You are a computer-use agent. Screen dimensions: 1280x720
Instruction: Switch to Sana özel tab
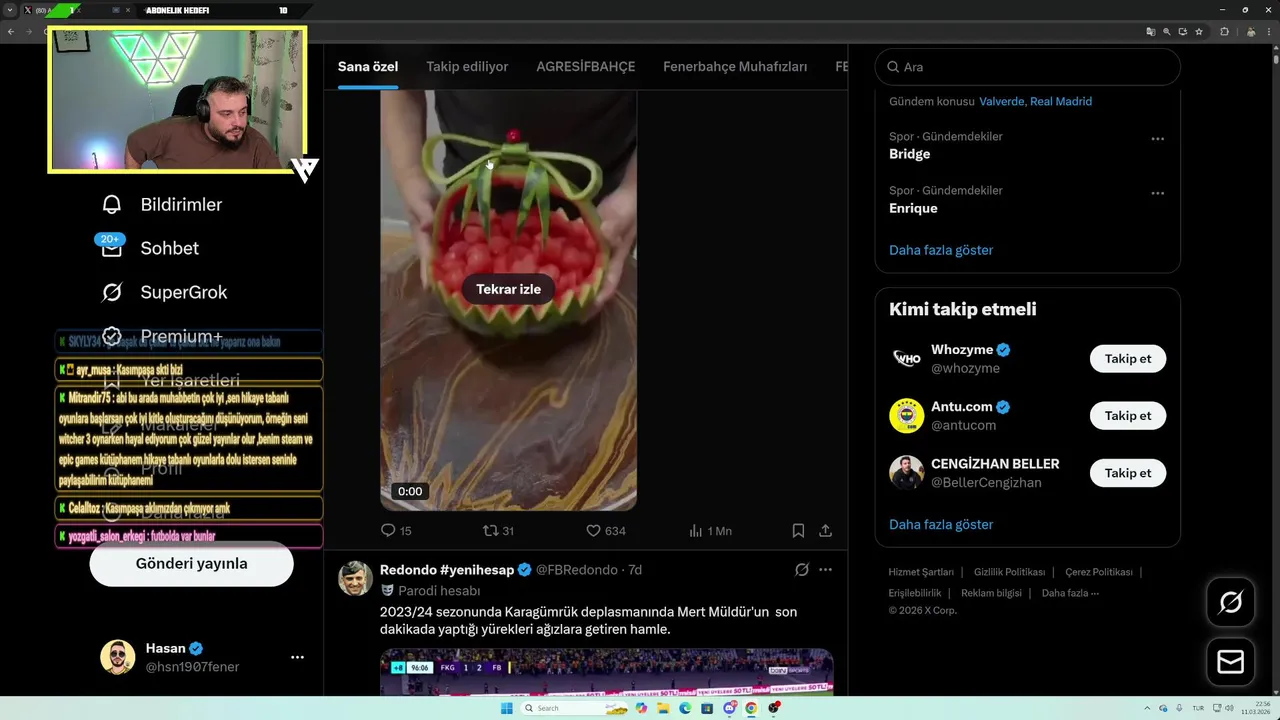coord(368,67)
